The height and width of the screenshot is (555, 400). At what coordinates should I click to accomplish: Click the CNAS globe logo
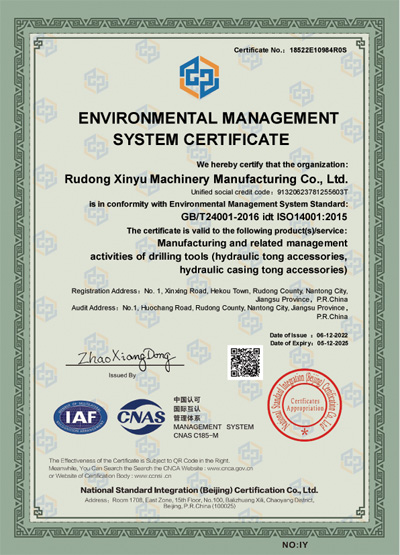[141, 417]
